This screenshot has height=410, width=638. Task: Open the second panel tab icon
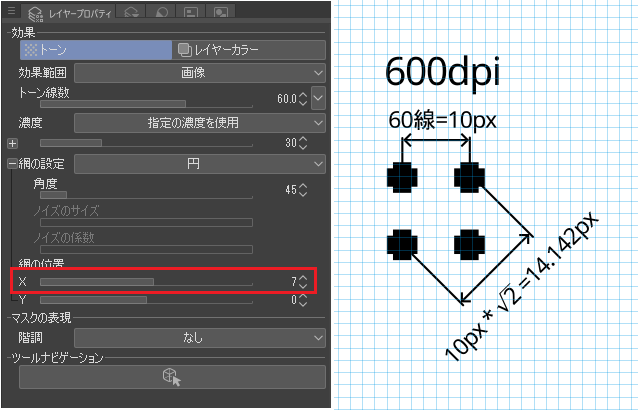(132, 13)
